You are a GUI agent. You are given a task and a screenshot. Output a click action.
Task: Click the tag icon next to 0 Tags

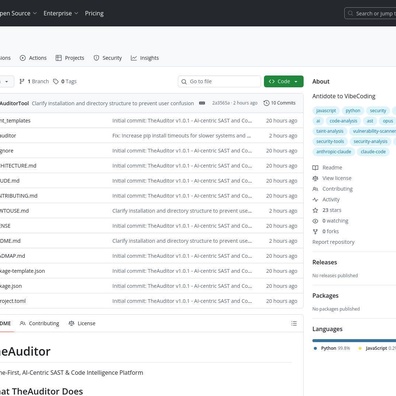click(56, 81)
